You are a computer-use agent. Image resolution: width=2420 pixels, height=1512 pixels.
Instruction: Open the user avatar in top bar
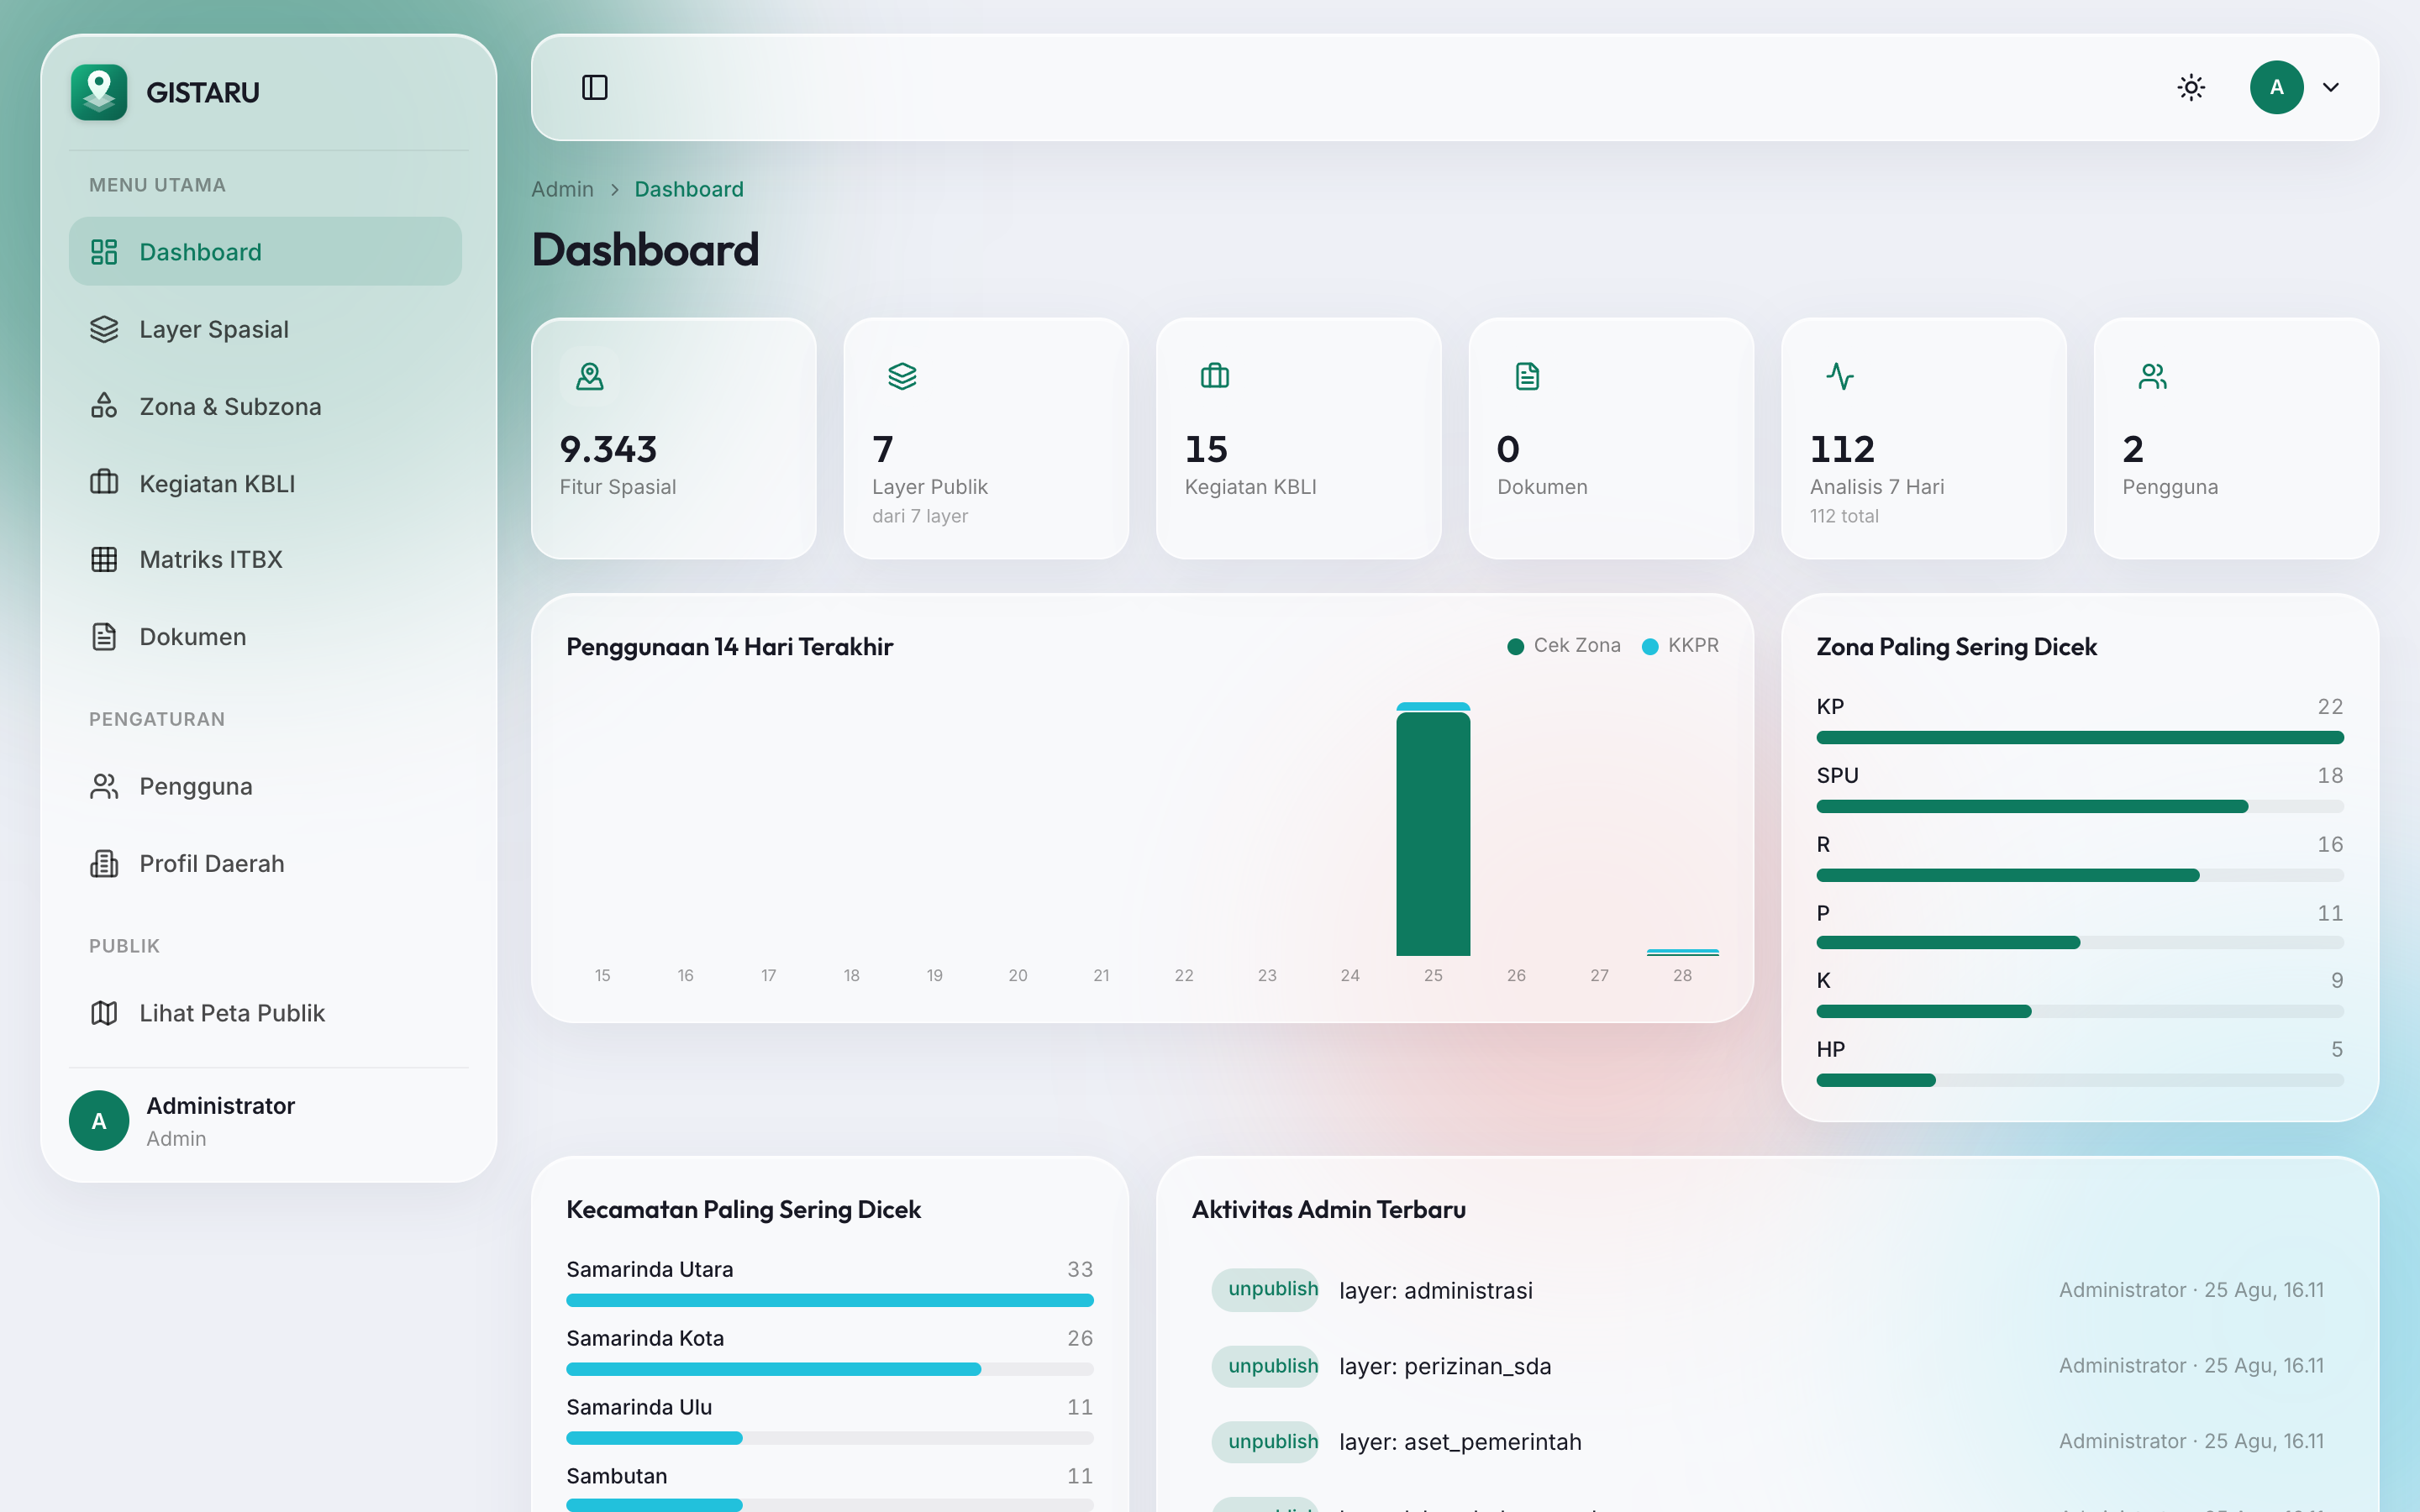[x=2276, y=87]
